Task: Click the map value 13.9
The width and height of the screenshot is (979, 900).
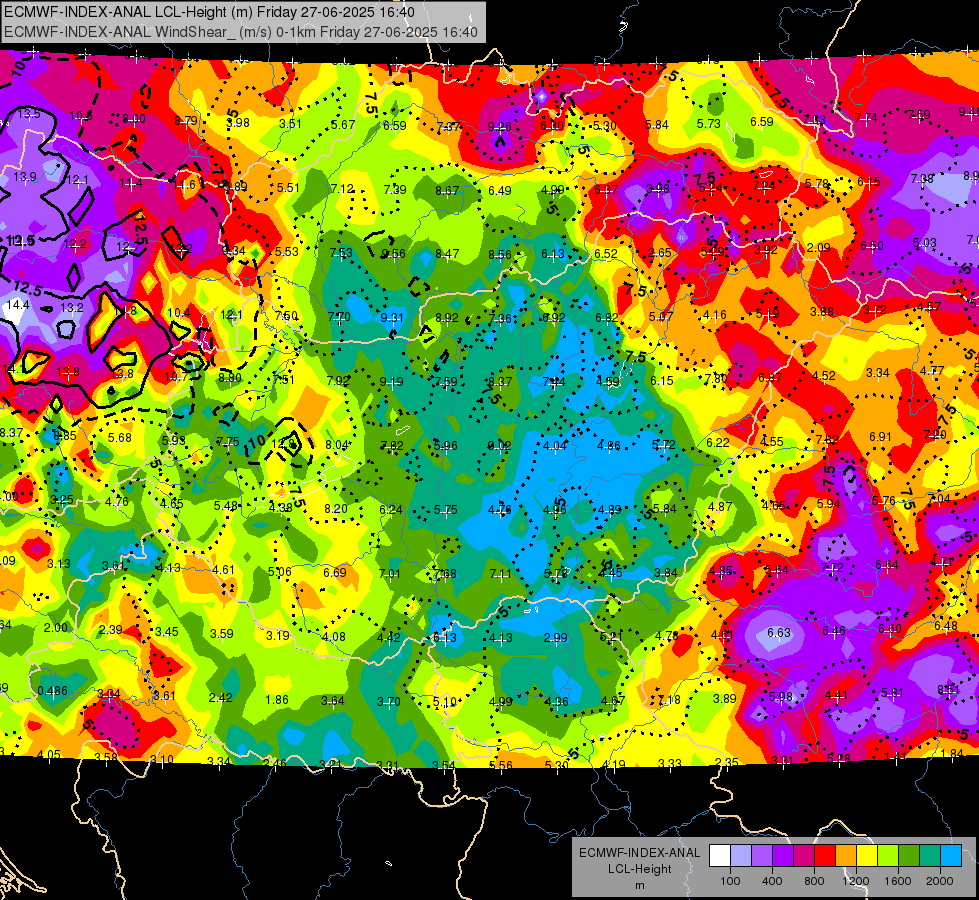Action: (25, 177)
